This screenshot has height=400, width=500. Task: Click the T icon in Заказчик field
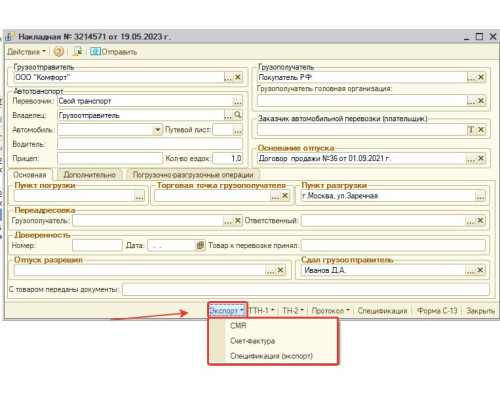pyautogui.click(x=471, y=130)
